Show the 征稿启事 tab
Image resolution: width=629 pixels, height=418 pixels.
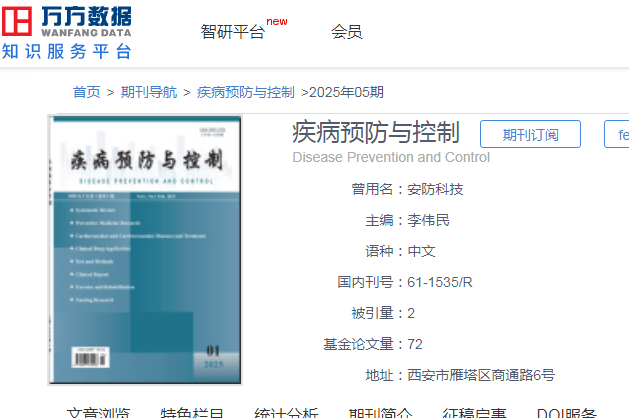474,412
